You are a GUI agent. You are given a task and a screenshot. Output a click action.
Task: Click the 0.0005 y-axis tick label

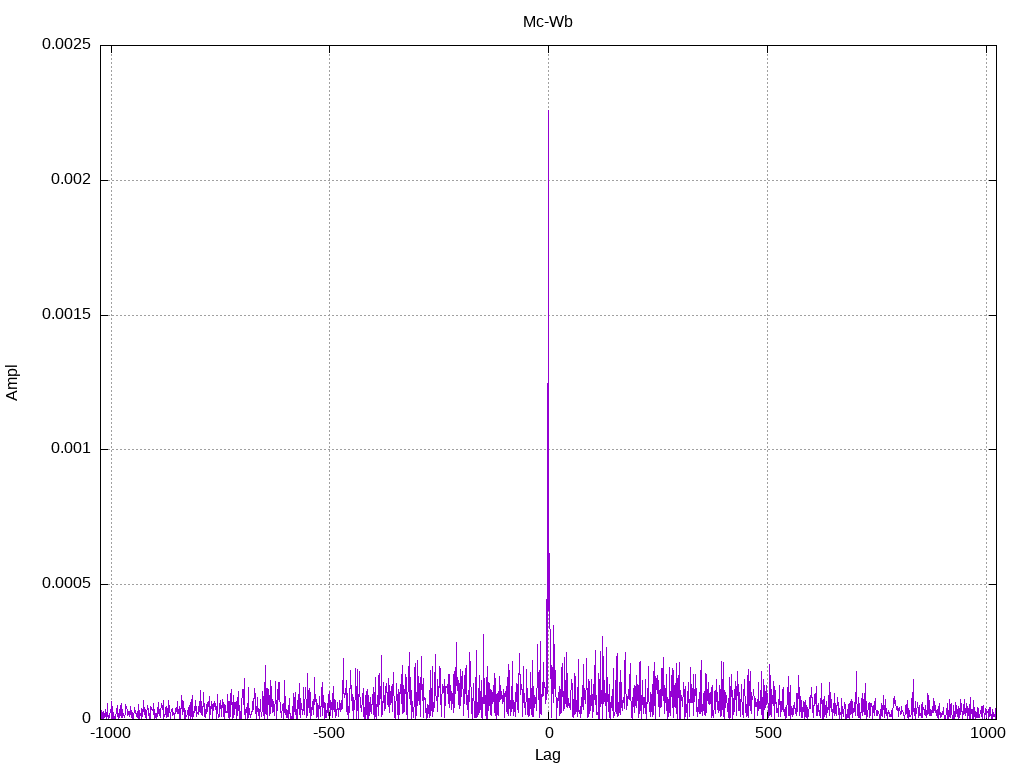(x=66, y=584)
